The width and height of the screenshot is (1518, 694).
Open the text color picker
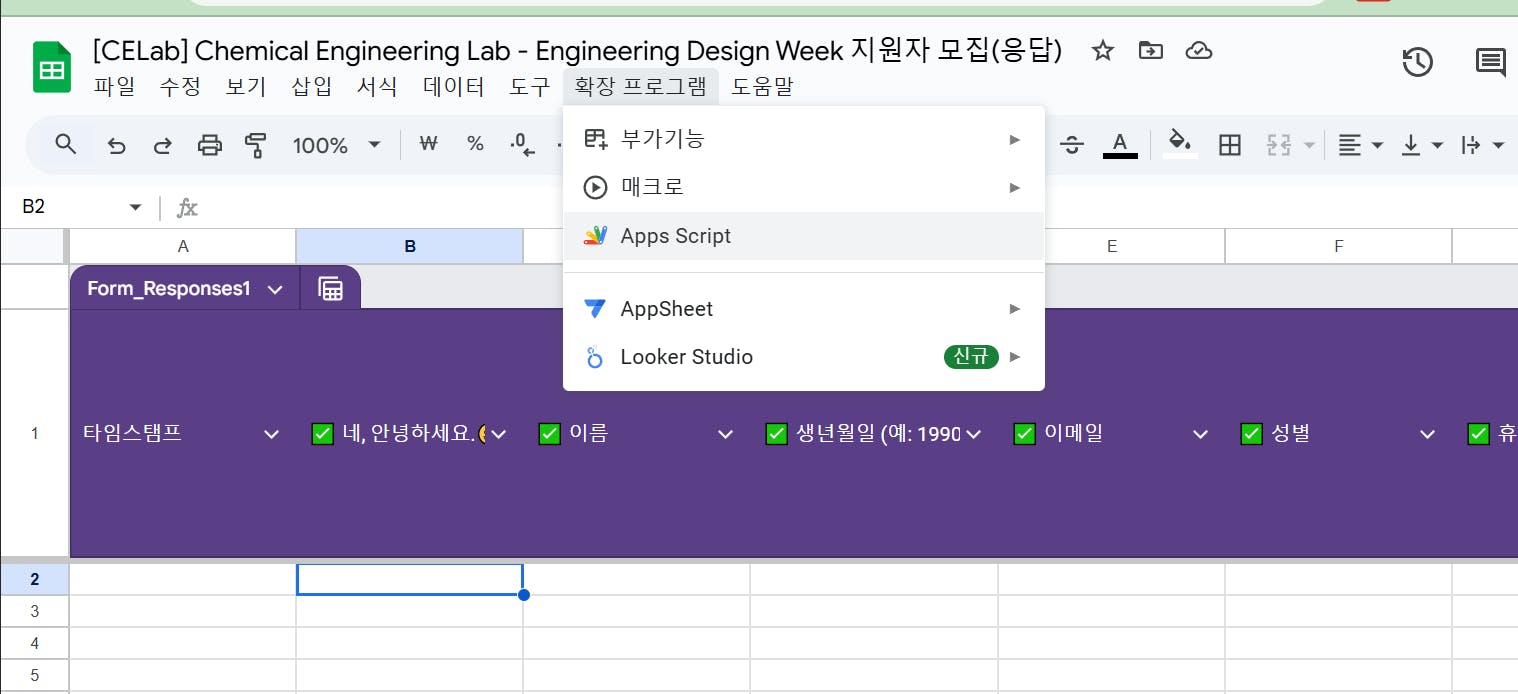click(x=1120, y=145)
